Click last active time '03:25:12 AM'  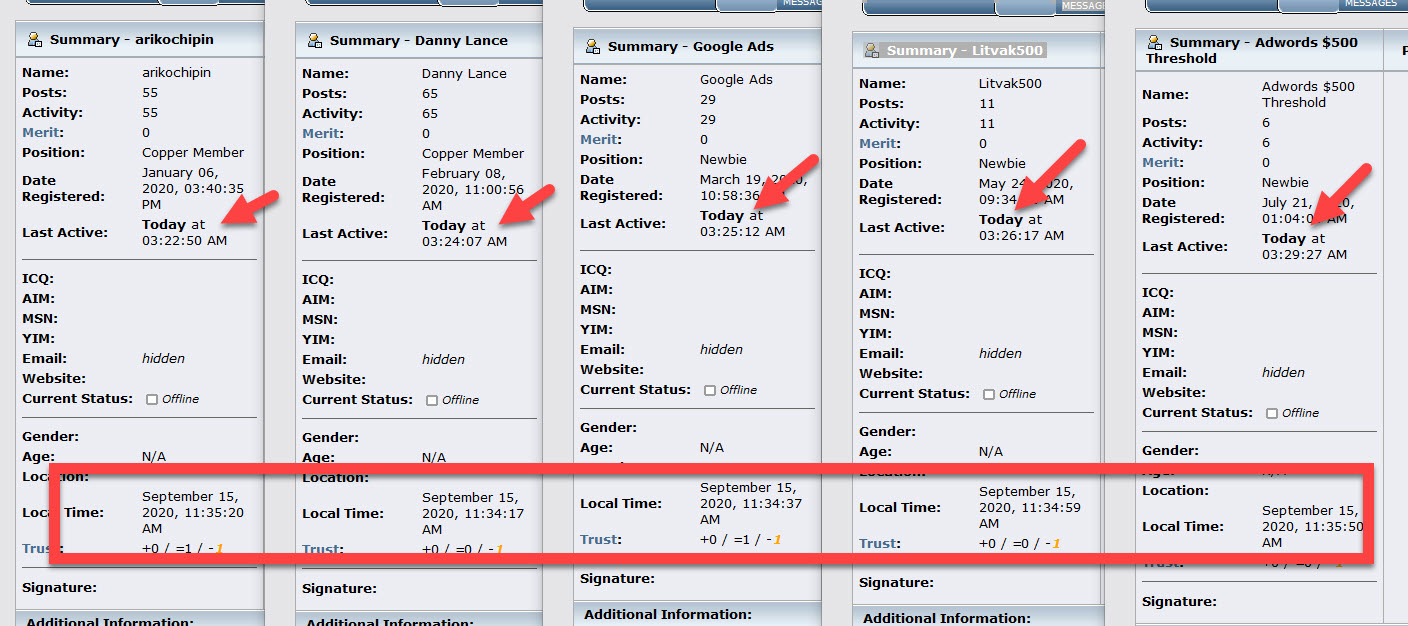(x=742, y=232)
